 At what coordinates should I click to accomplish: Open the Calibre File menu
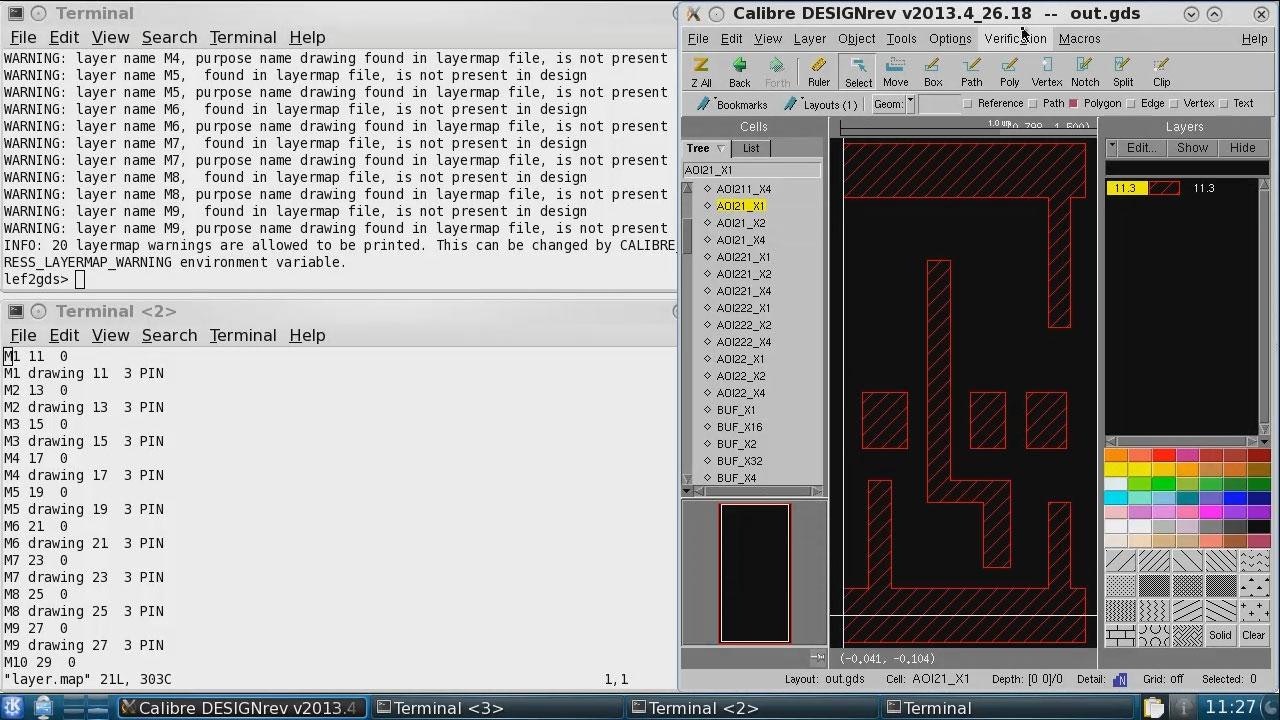click(698, 39)
